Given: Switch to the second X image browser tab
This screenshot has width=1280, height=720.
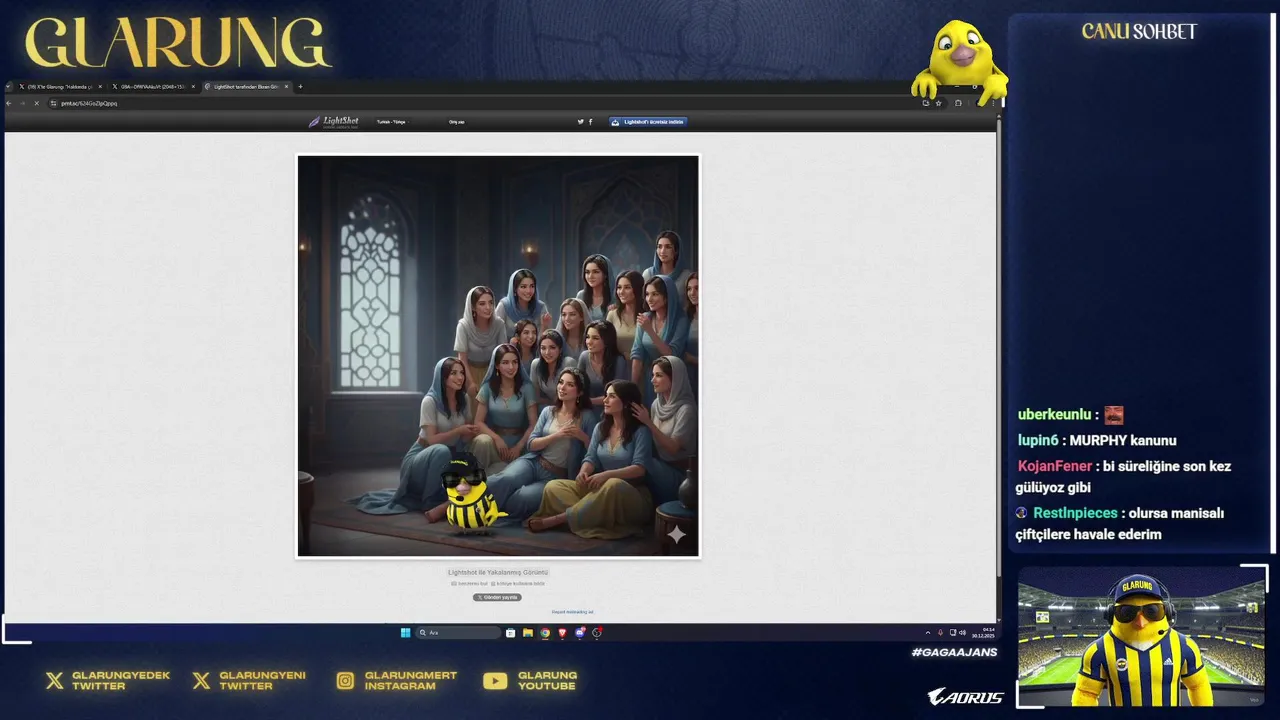Looking at the screenshot, I should click(154, 87).
